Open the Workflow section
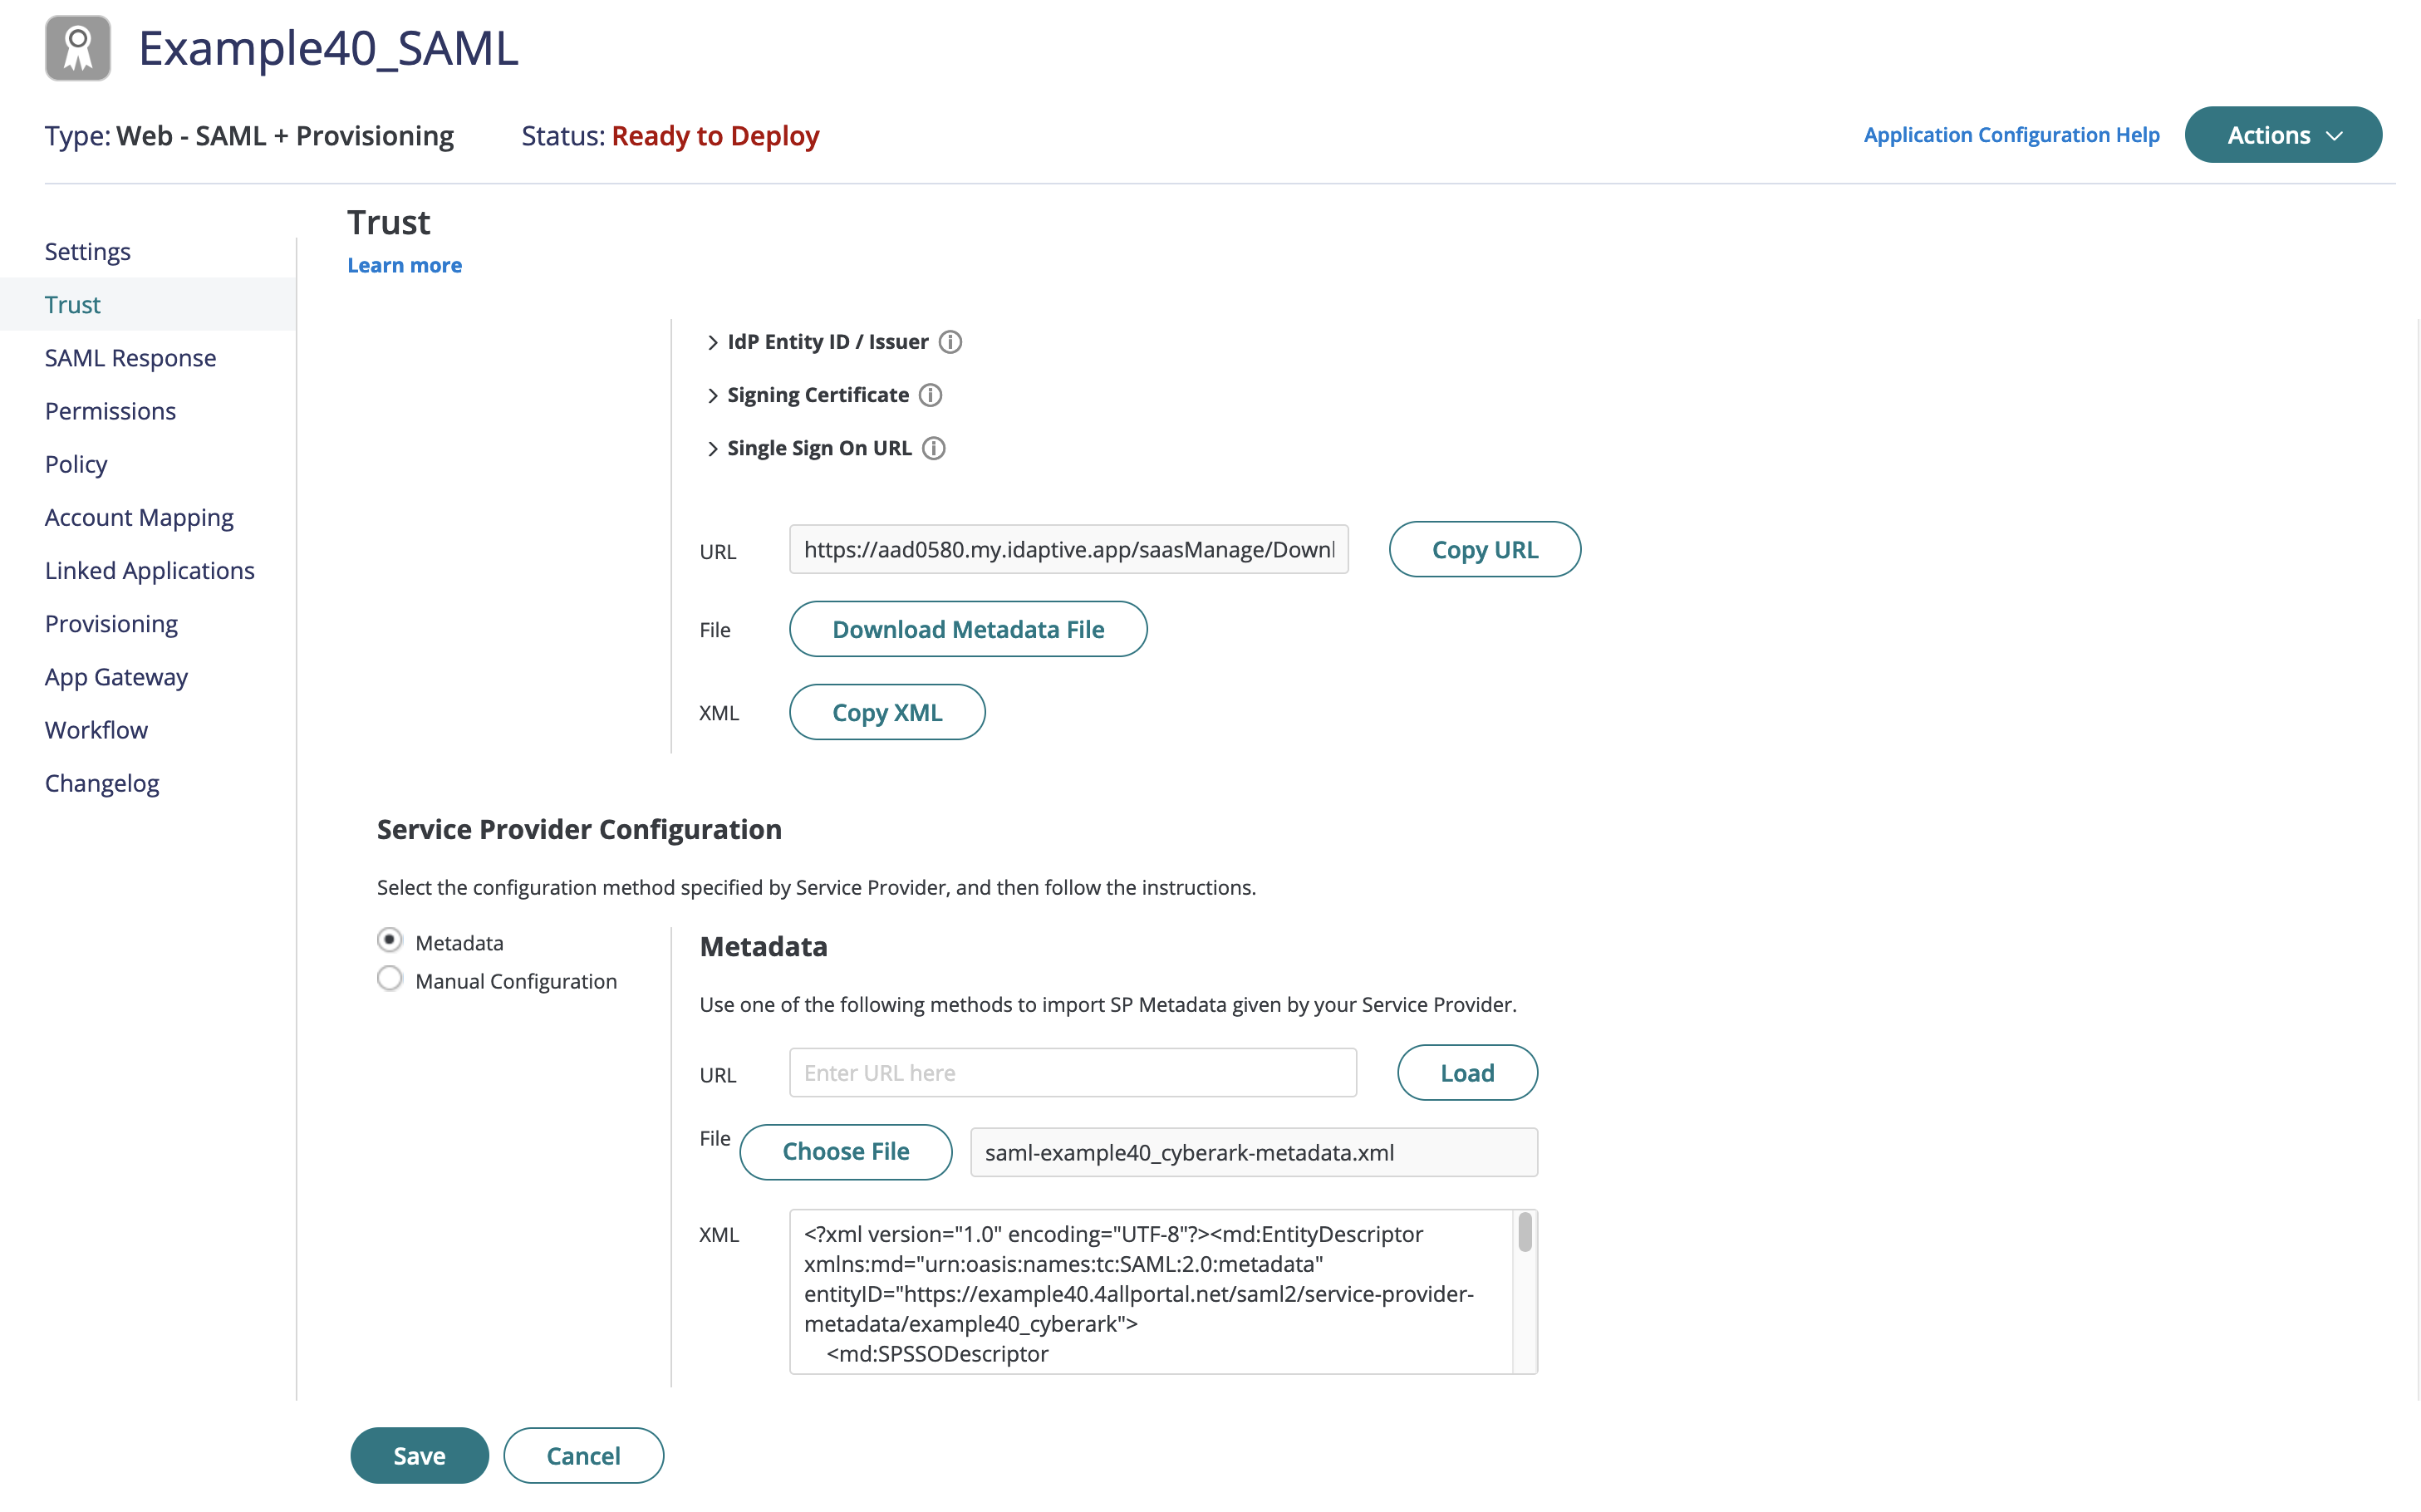The image size is (2421, 1512). coord(96,729)
